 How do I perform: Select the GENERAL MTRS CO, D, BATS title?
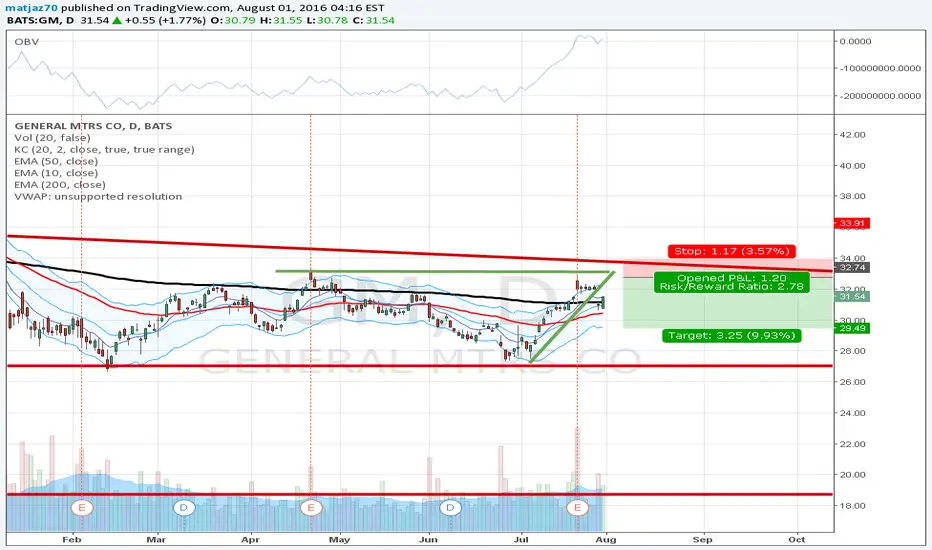[x=93, y=126]
